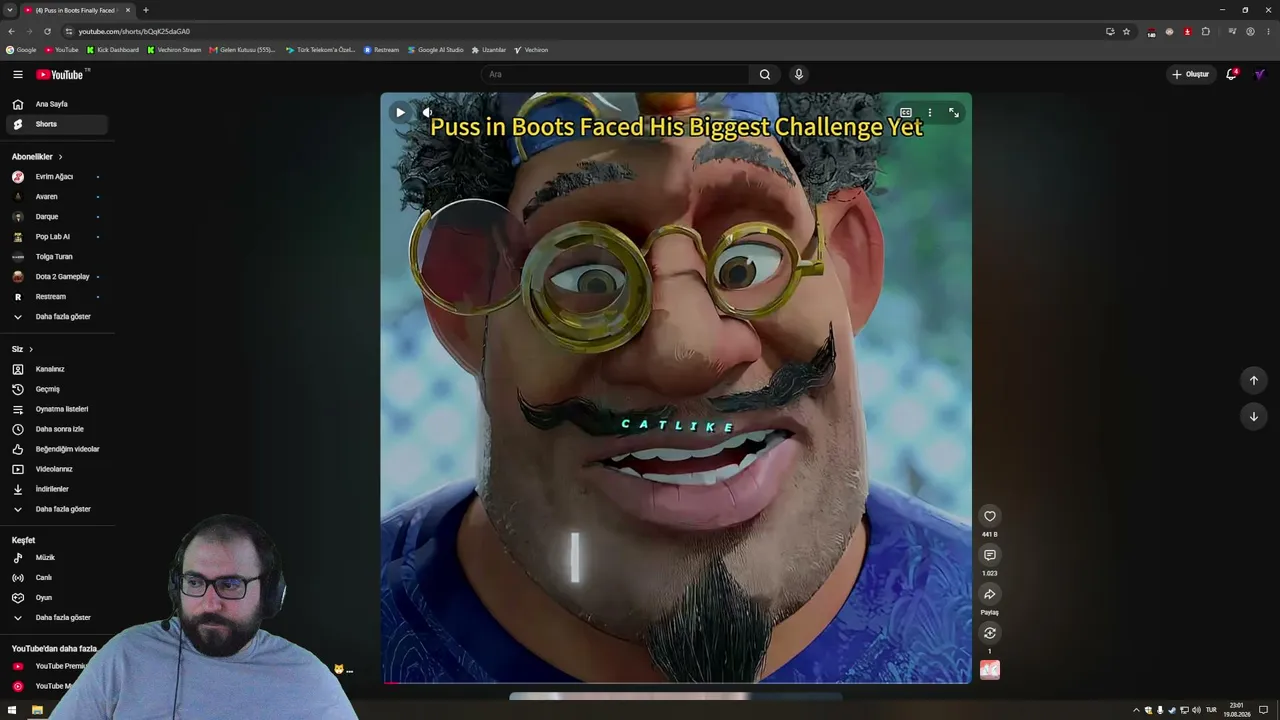Open the YouTube account avatar menu
This screenshot has height=720, width=1280.
click(x=1260, y=74)
